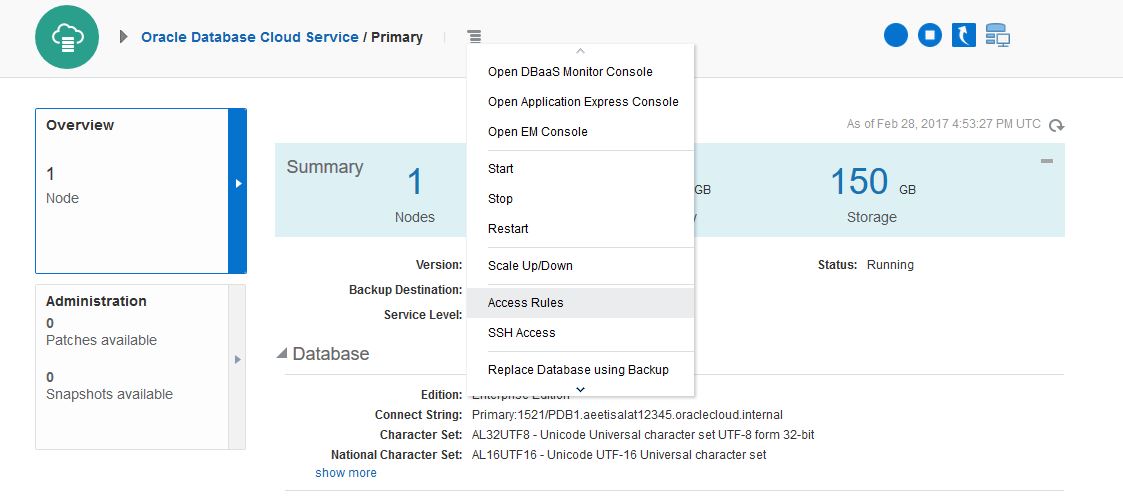
Task: Click 0 Snapshots available text
Action: point(109,386)
